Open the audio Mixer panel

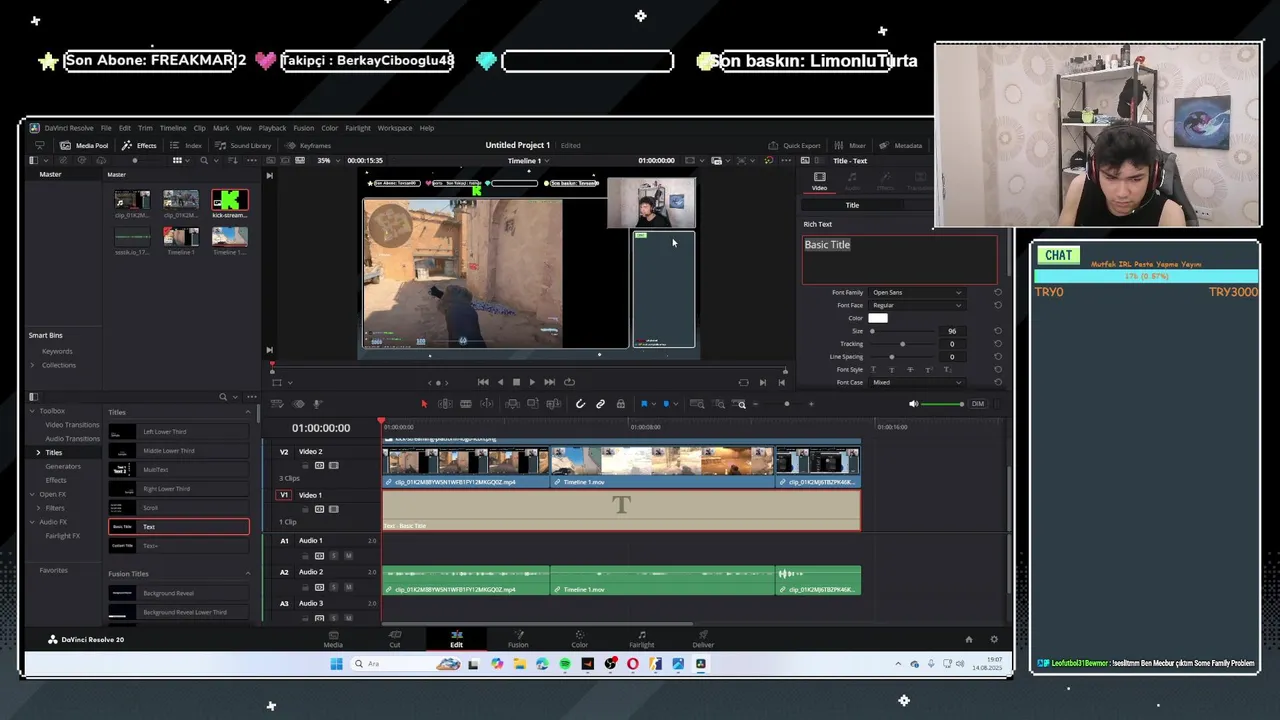click(x=850, y=145)
